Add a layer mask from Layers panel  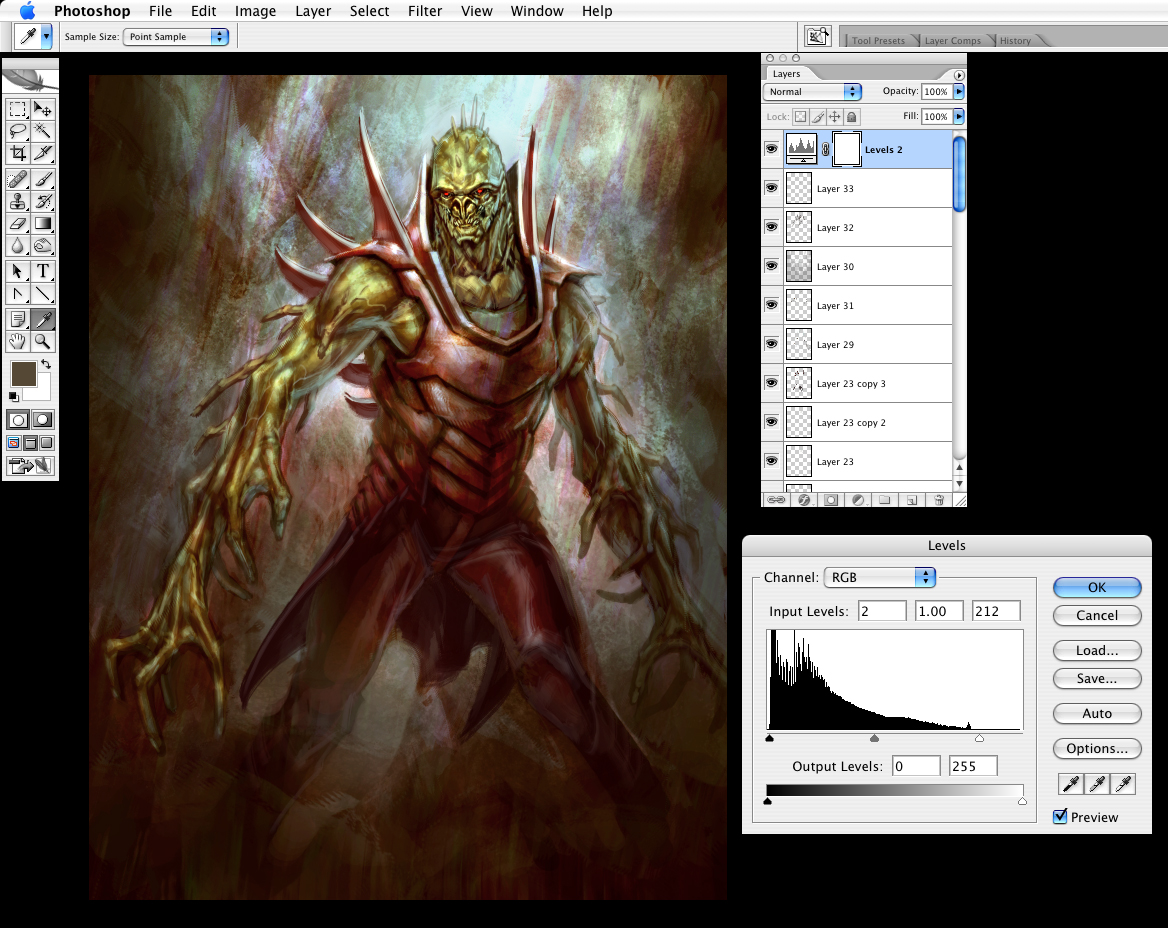click(x=831, y=500)
